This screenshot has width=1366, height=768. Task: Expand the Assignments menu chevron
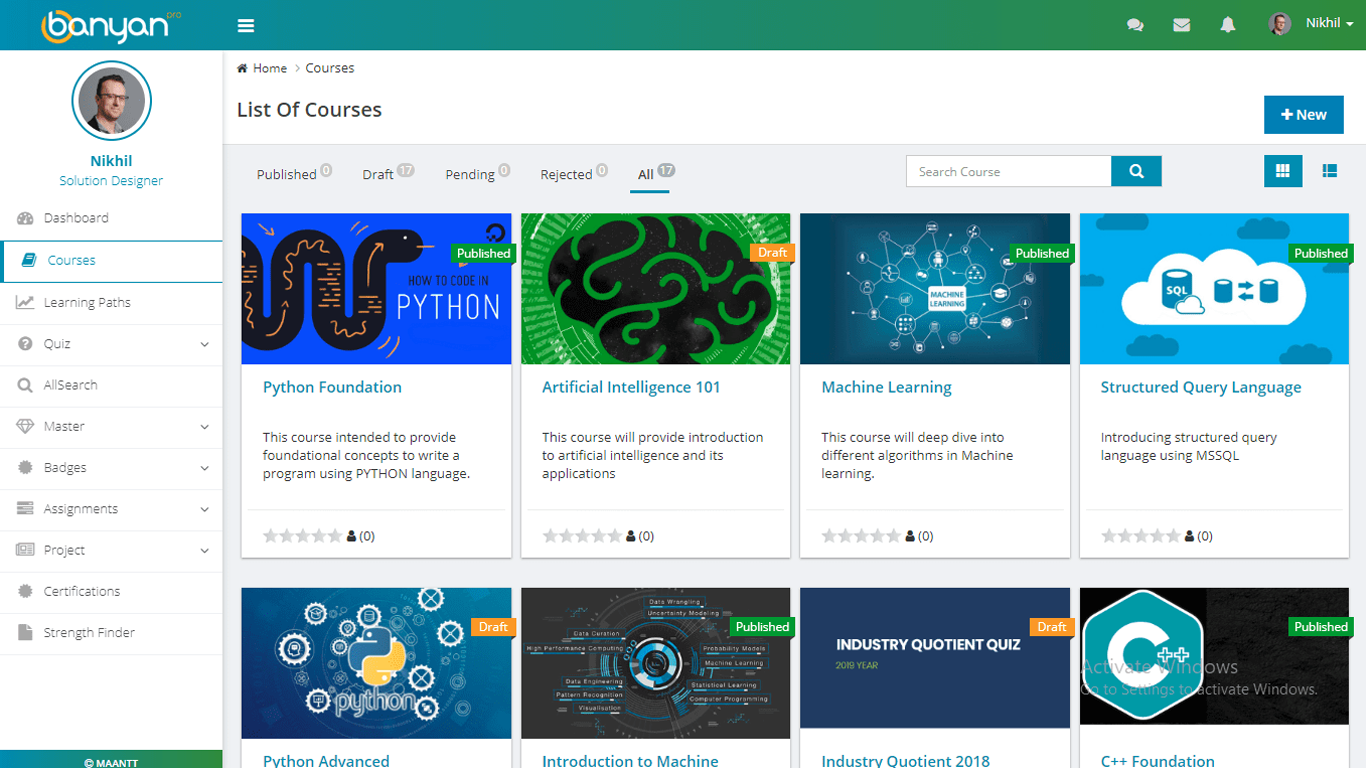point(205,509)
